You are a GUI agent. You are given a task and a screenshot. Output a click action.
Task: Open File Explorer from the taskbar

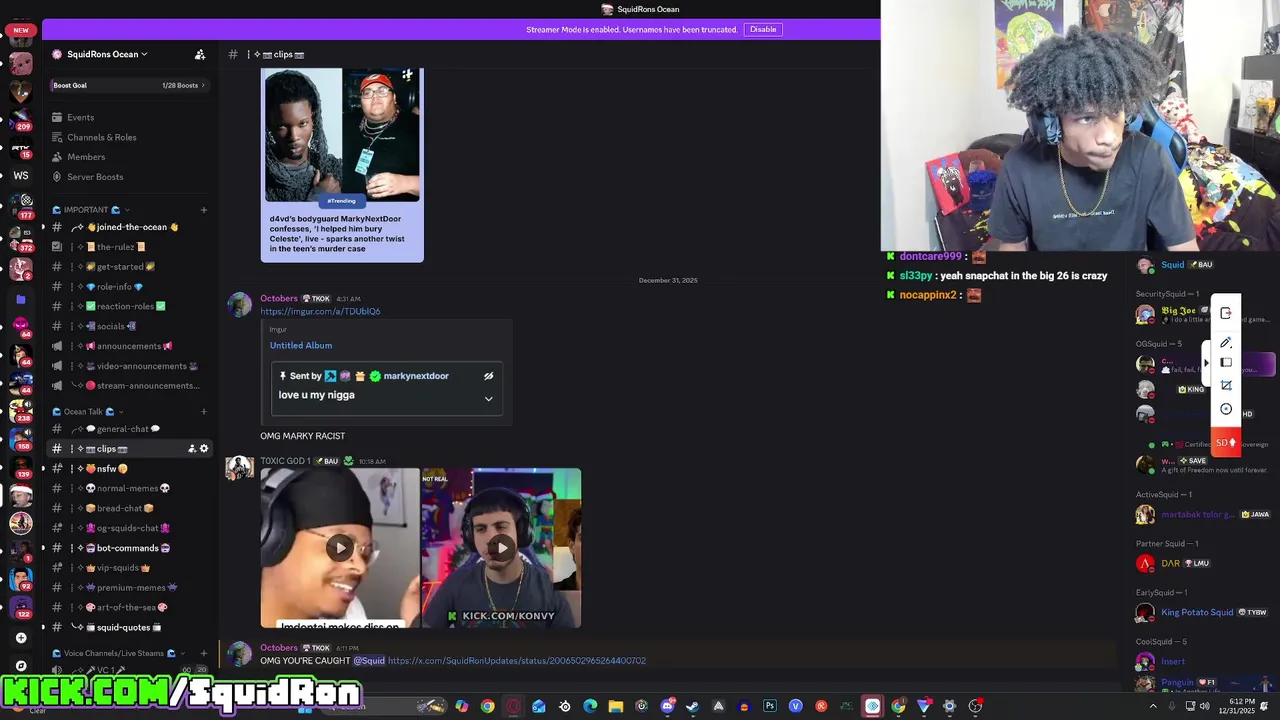point(615,707)
